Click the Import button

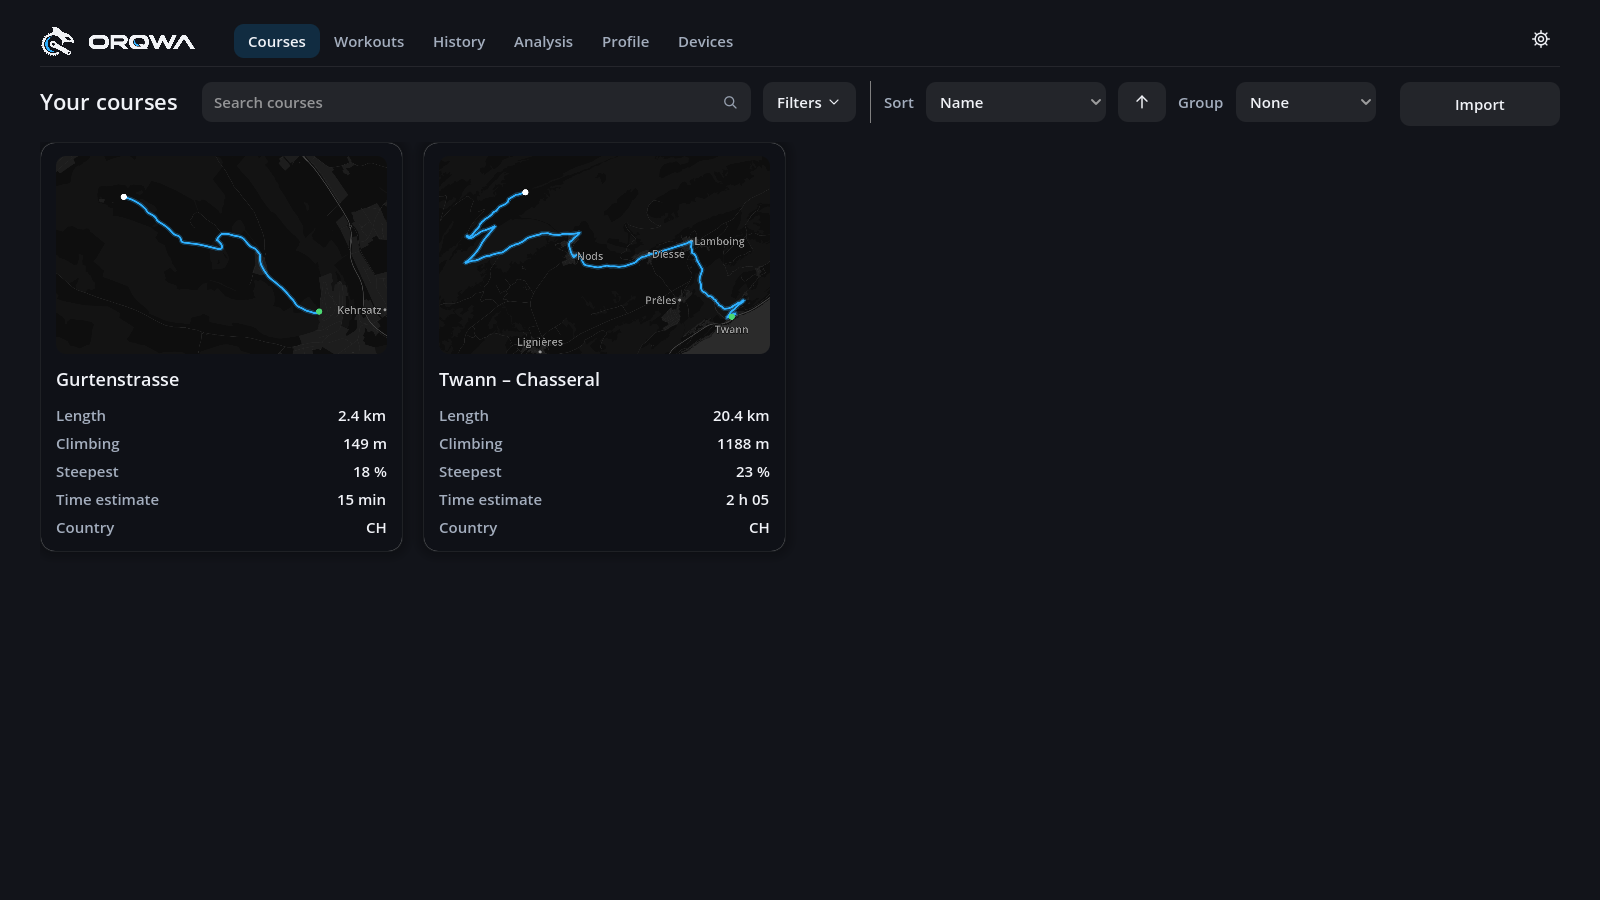(1480, 104)
